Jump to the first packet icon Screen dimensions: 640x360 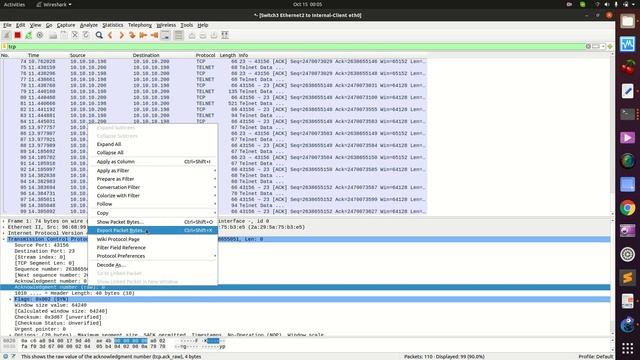tap(143, 36)
